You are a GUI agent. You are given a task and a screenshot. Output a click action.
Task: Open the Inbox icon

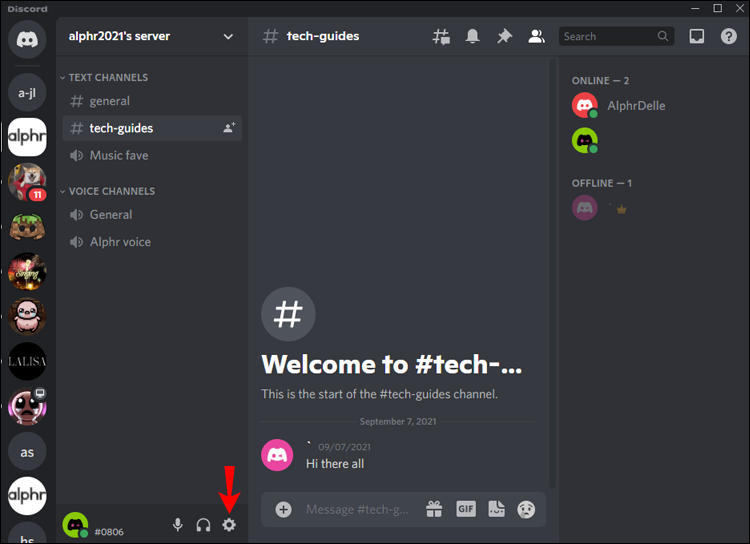(x=696, y=36)
